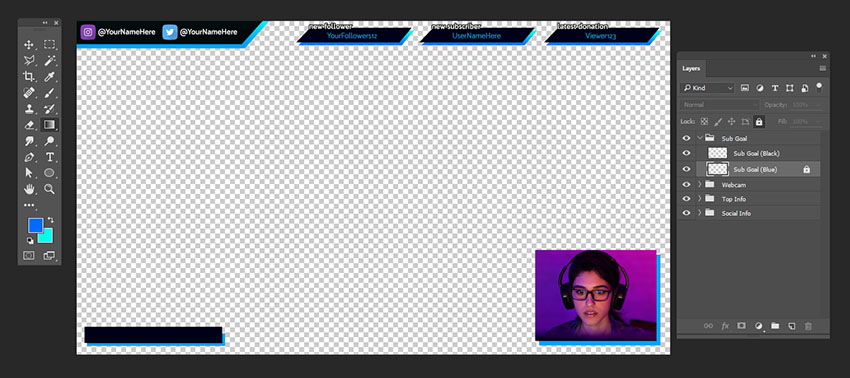Select the Hand tool
Screen dimensions: 850x378
pyautogui.click(x=29, y=189)
